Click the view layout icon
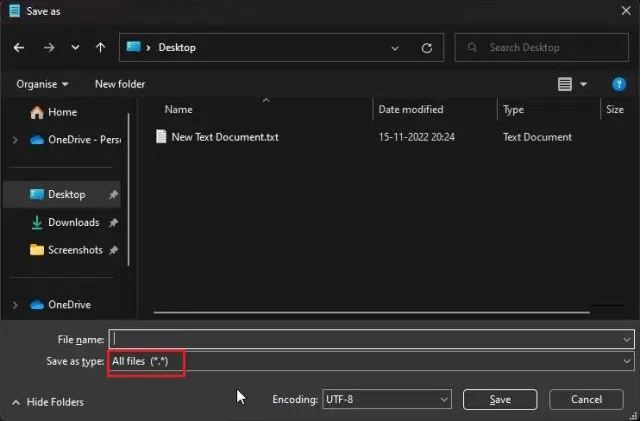The height and width of the screenshot is (421, 642). coord(566,85)
